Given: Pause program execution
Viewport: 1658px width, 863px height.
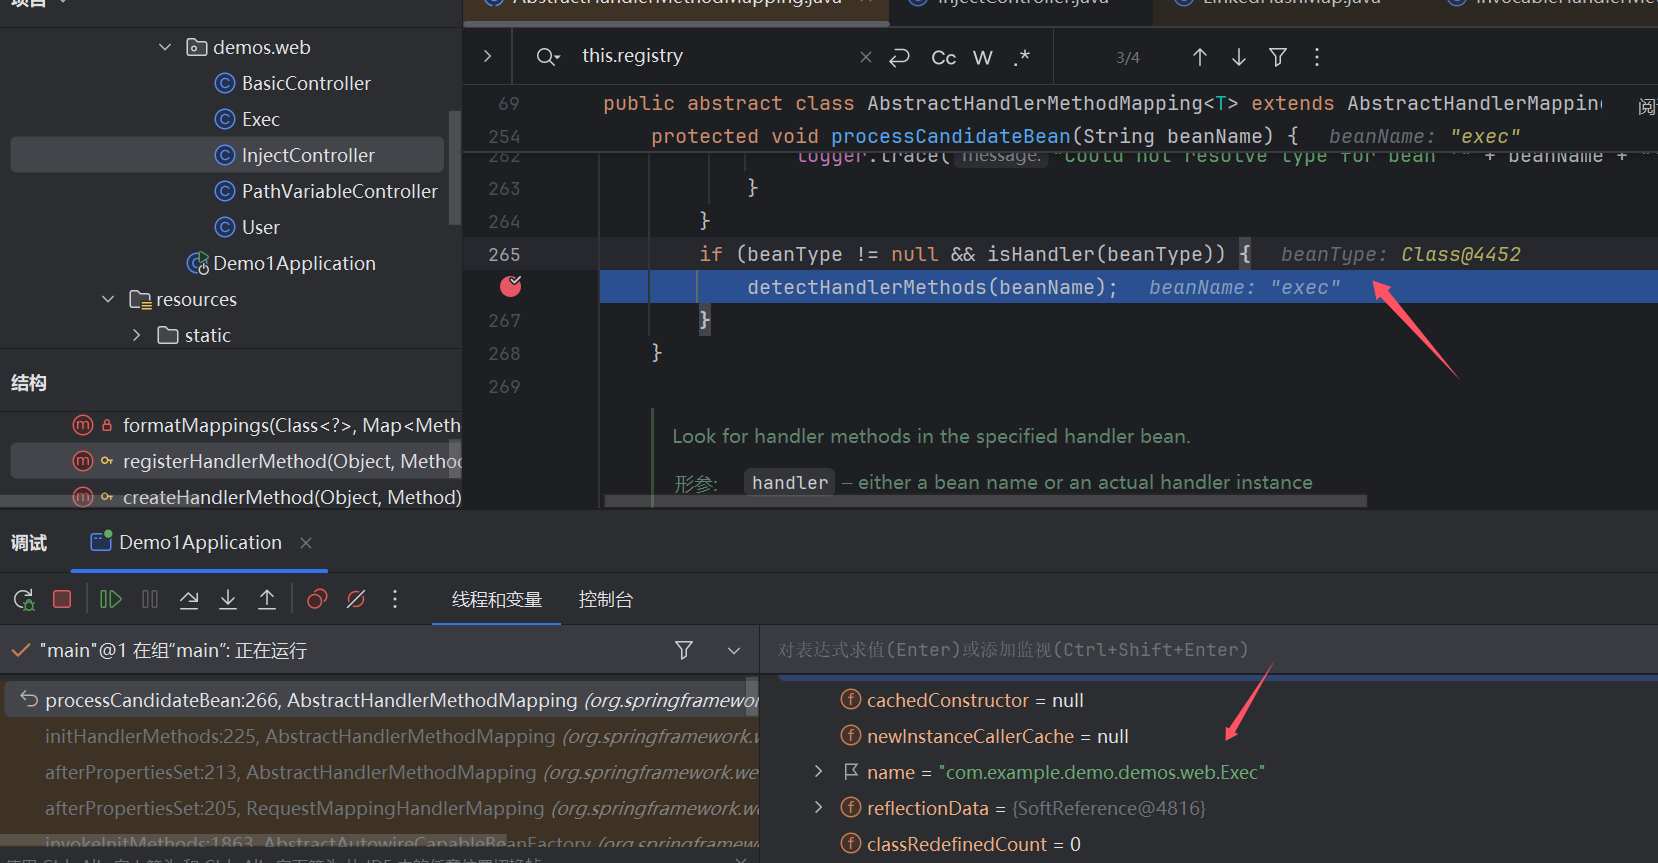Looking at the screenshot, I should click(x=150, y=599).
